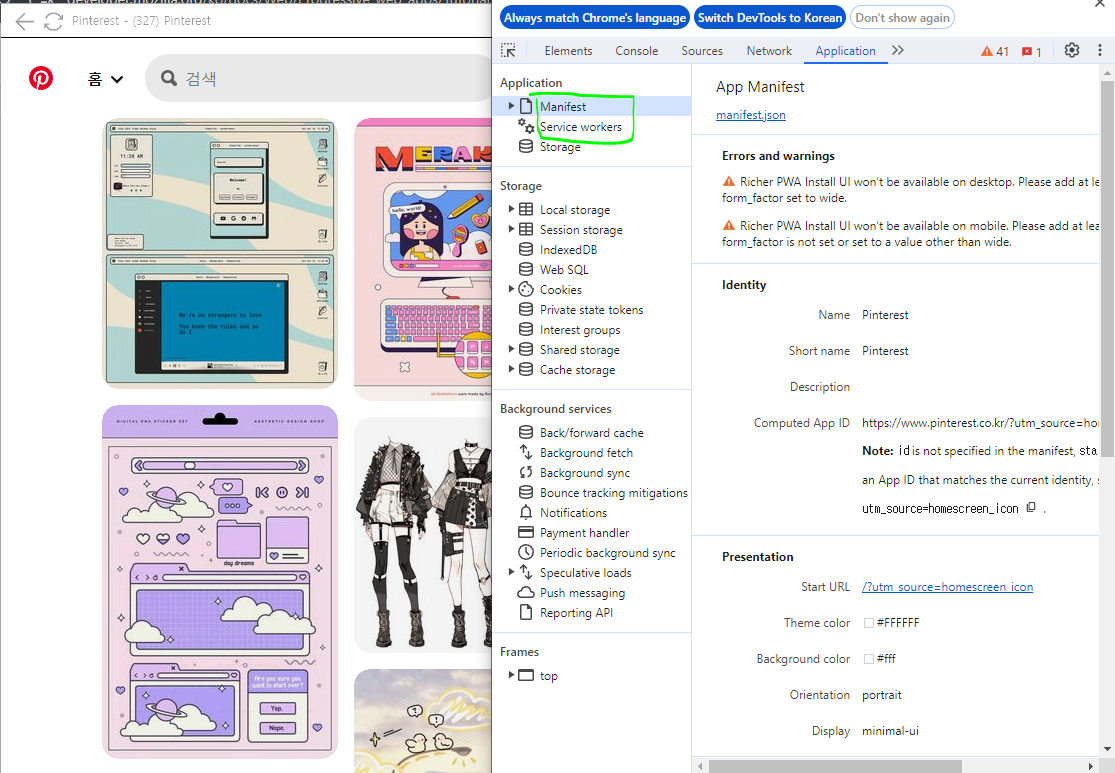Click the Notifications bell icon
The height and width of the screenshot is (773, 1115).
pyautogui.click(x=526, y=512)
